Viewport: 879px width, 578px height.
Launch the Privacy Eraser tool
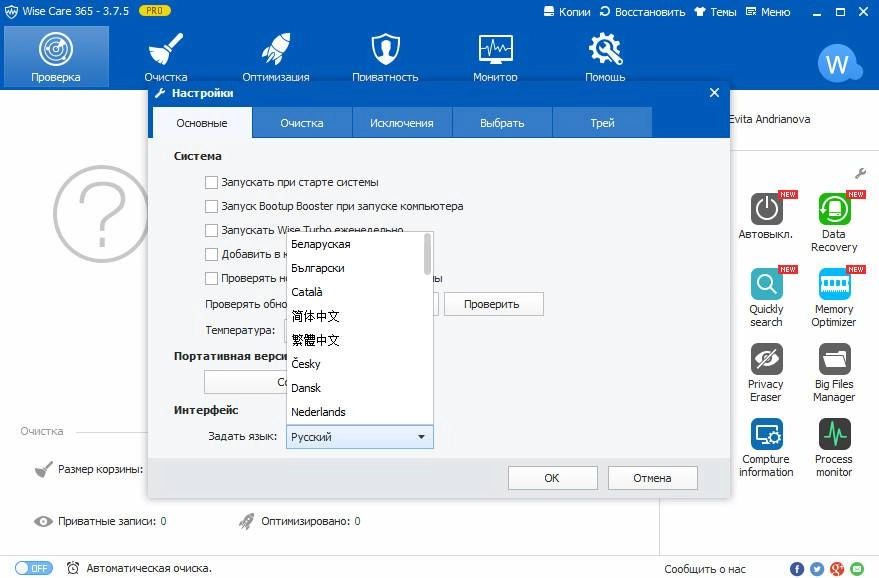tap(766, 373)
